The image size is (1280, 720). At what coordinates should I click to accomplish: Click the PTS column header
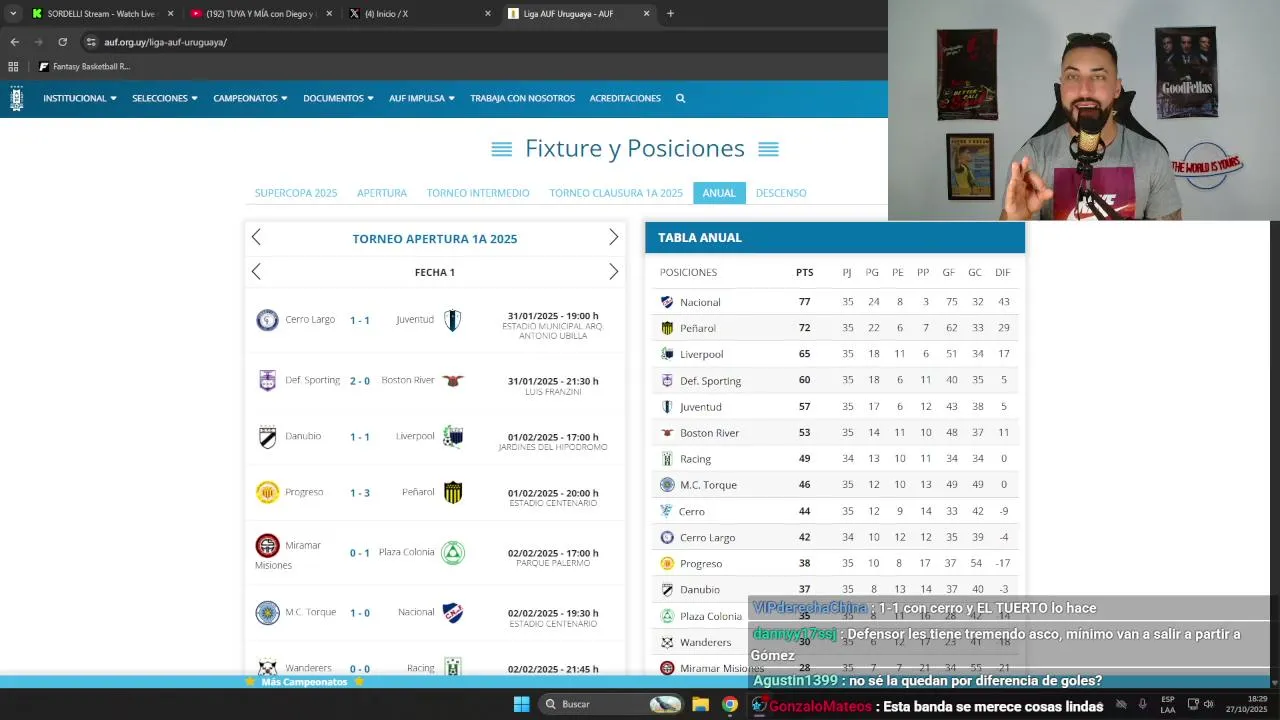point(804,272)
